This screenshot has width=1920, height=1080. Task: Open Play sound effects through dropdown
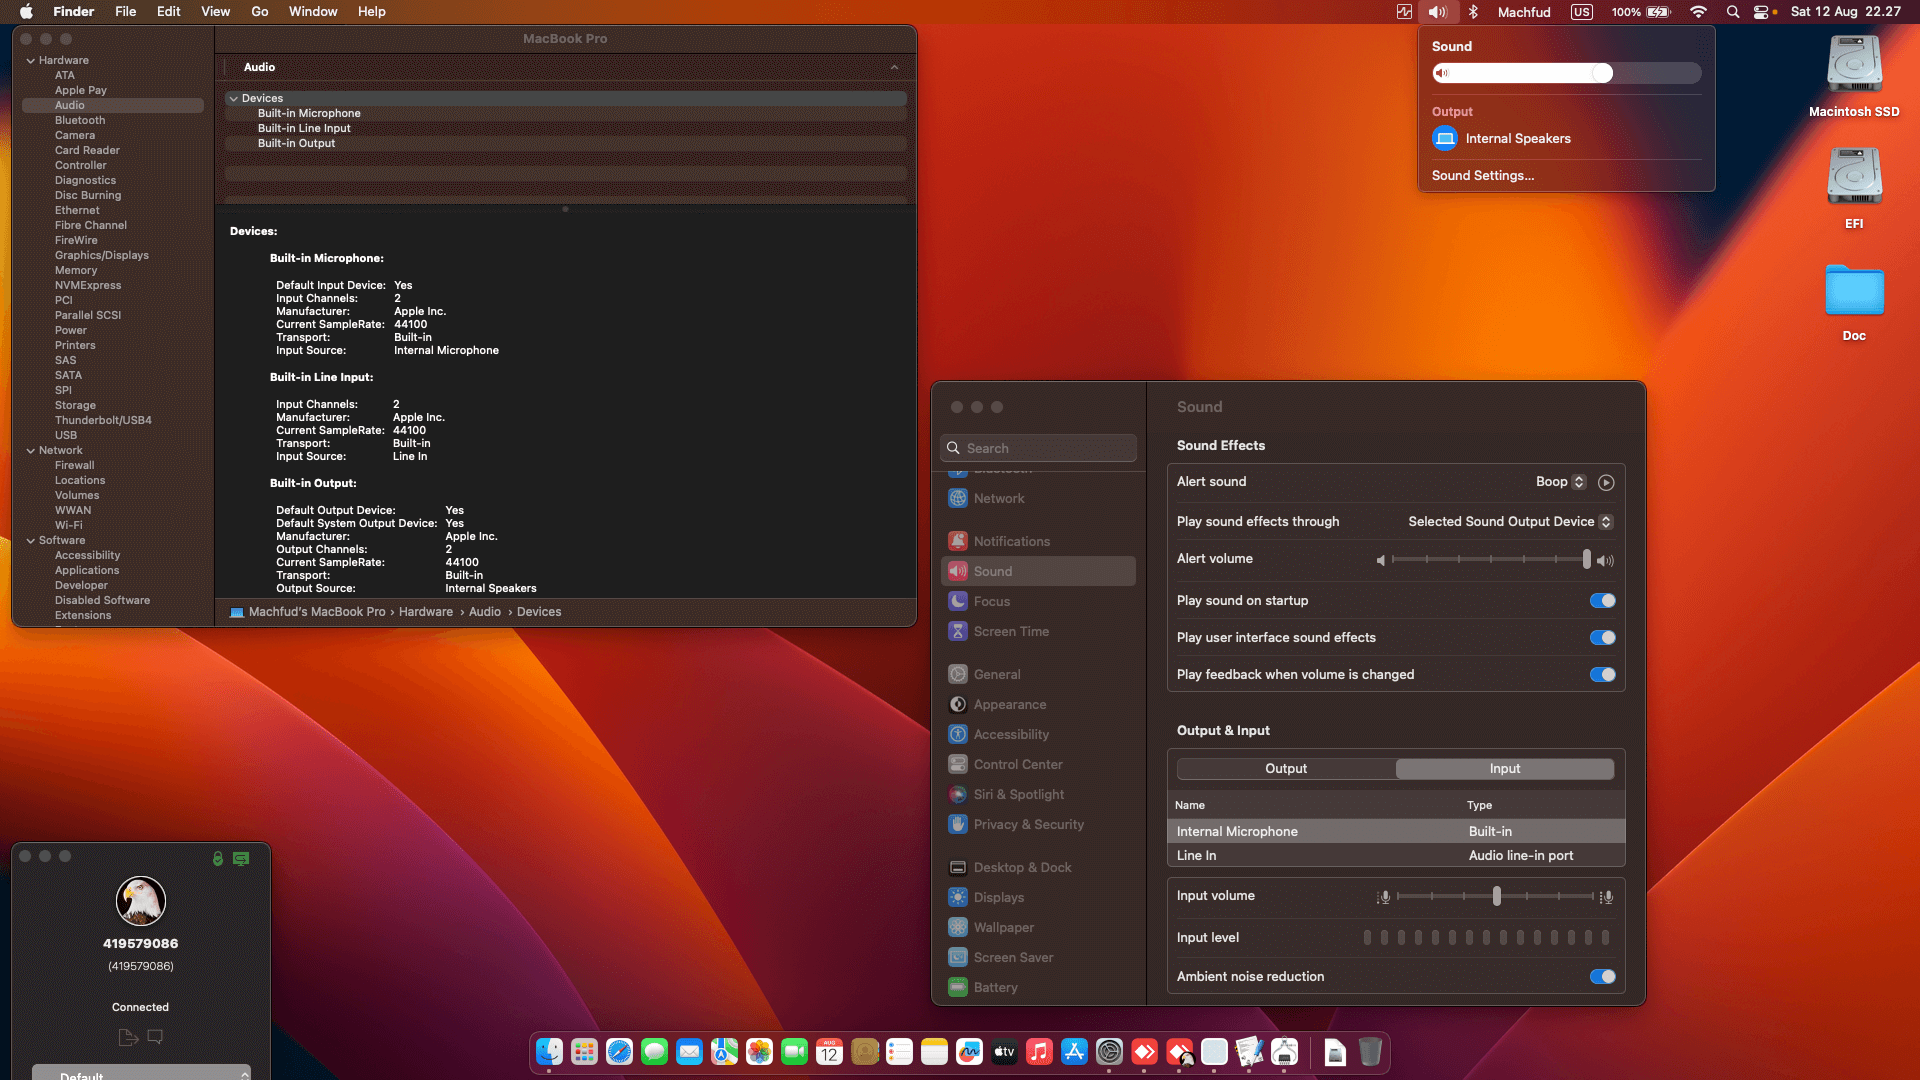tap(1510, 522)
